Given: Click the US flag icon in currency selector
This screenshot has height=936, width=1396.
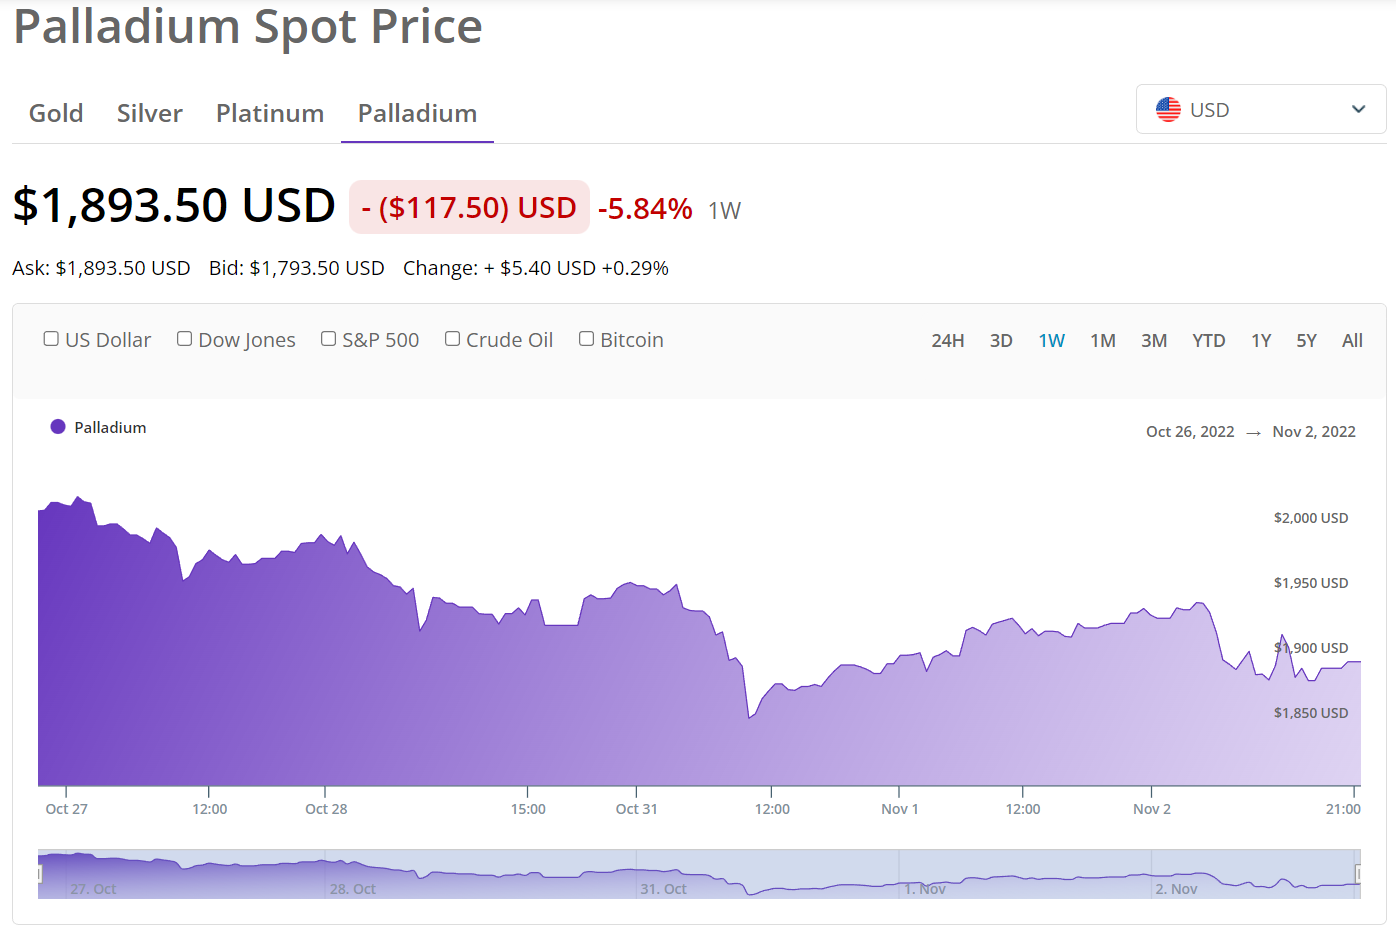Looking at the screenshot, I should pyautogui.click(x=1168, y=109).
